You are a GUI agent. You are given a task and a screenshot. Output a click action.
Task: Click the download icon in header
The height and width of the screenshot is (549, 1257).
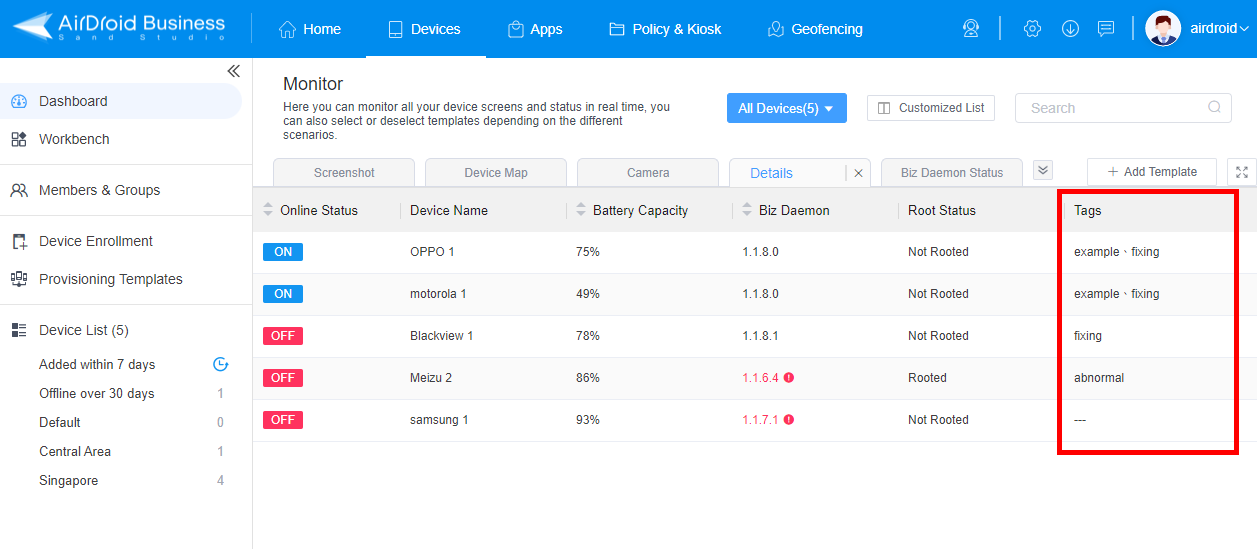pos(1070,28)
